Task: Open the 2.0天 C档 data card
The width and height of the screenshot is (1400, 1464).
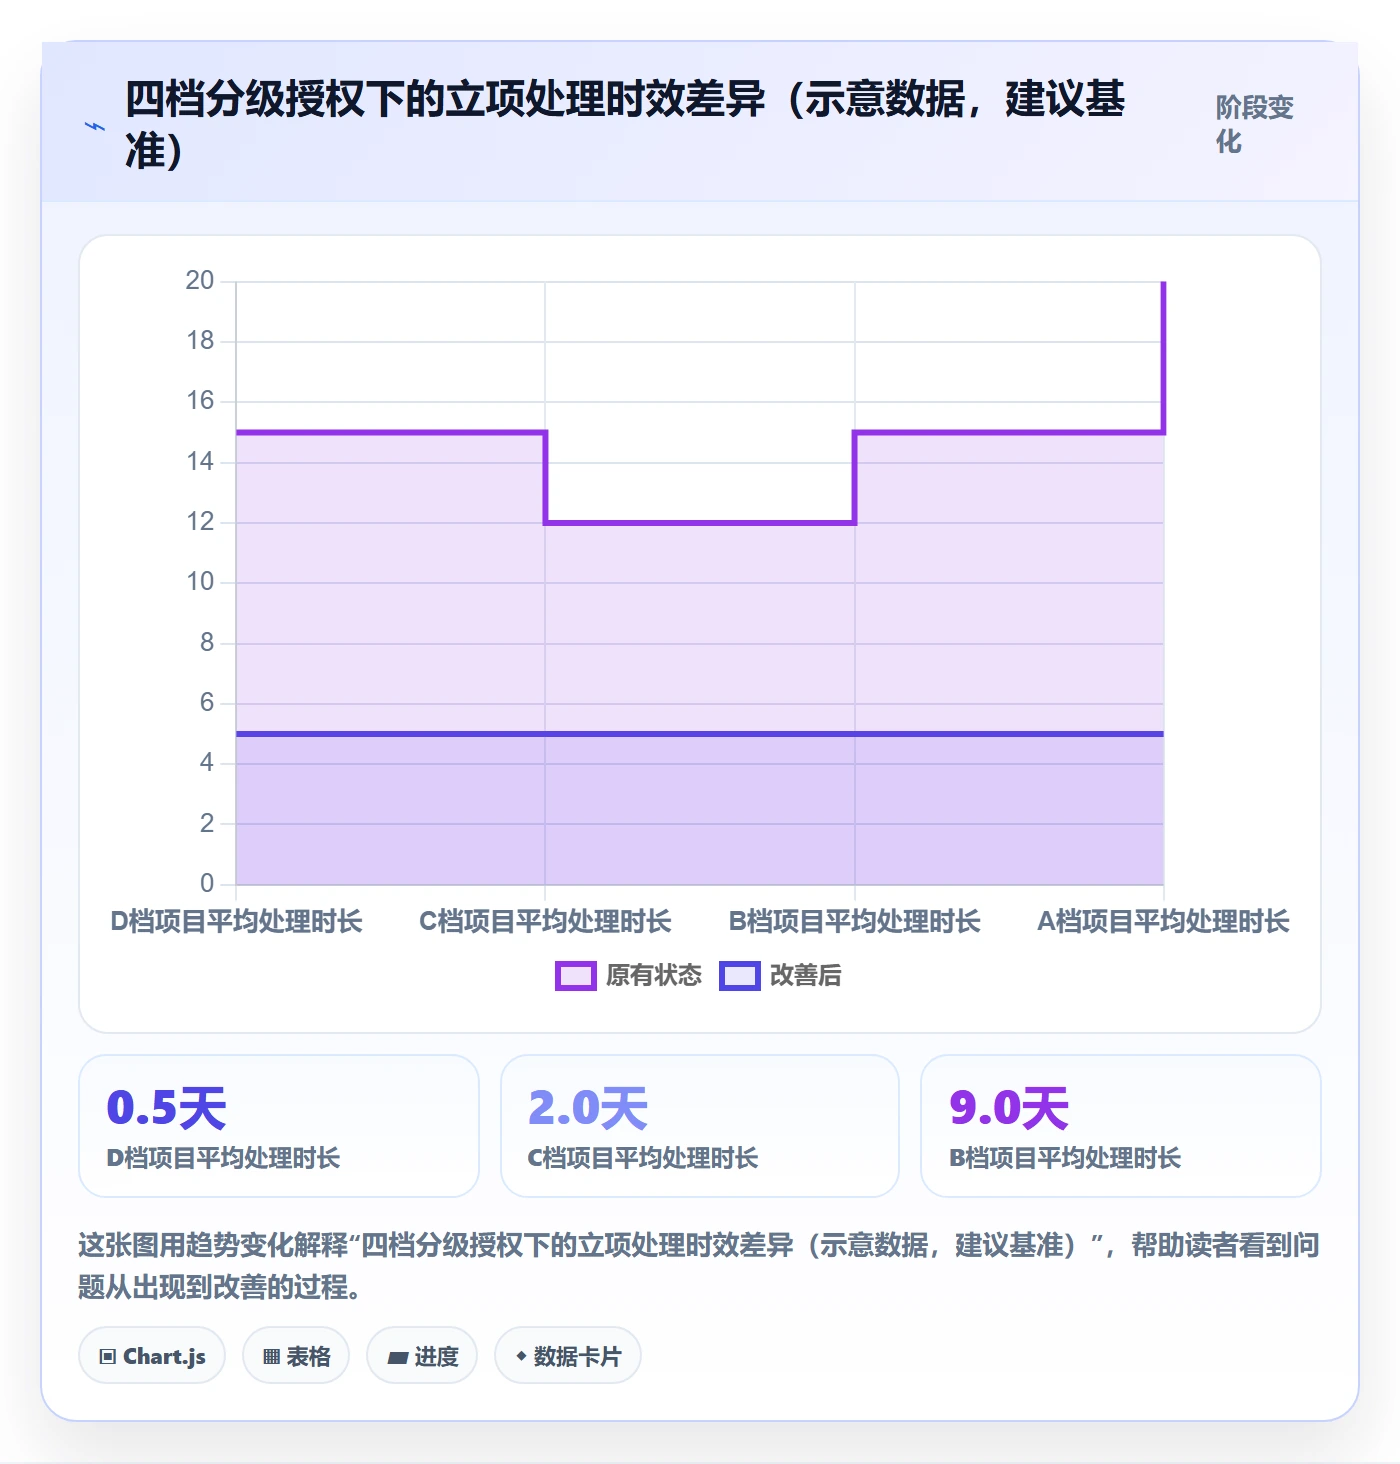Action: click(700, 1126)
